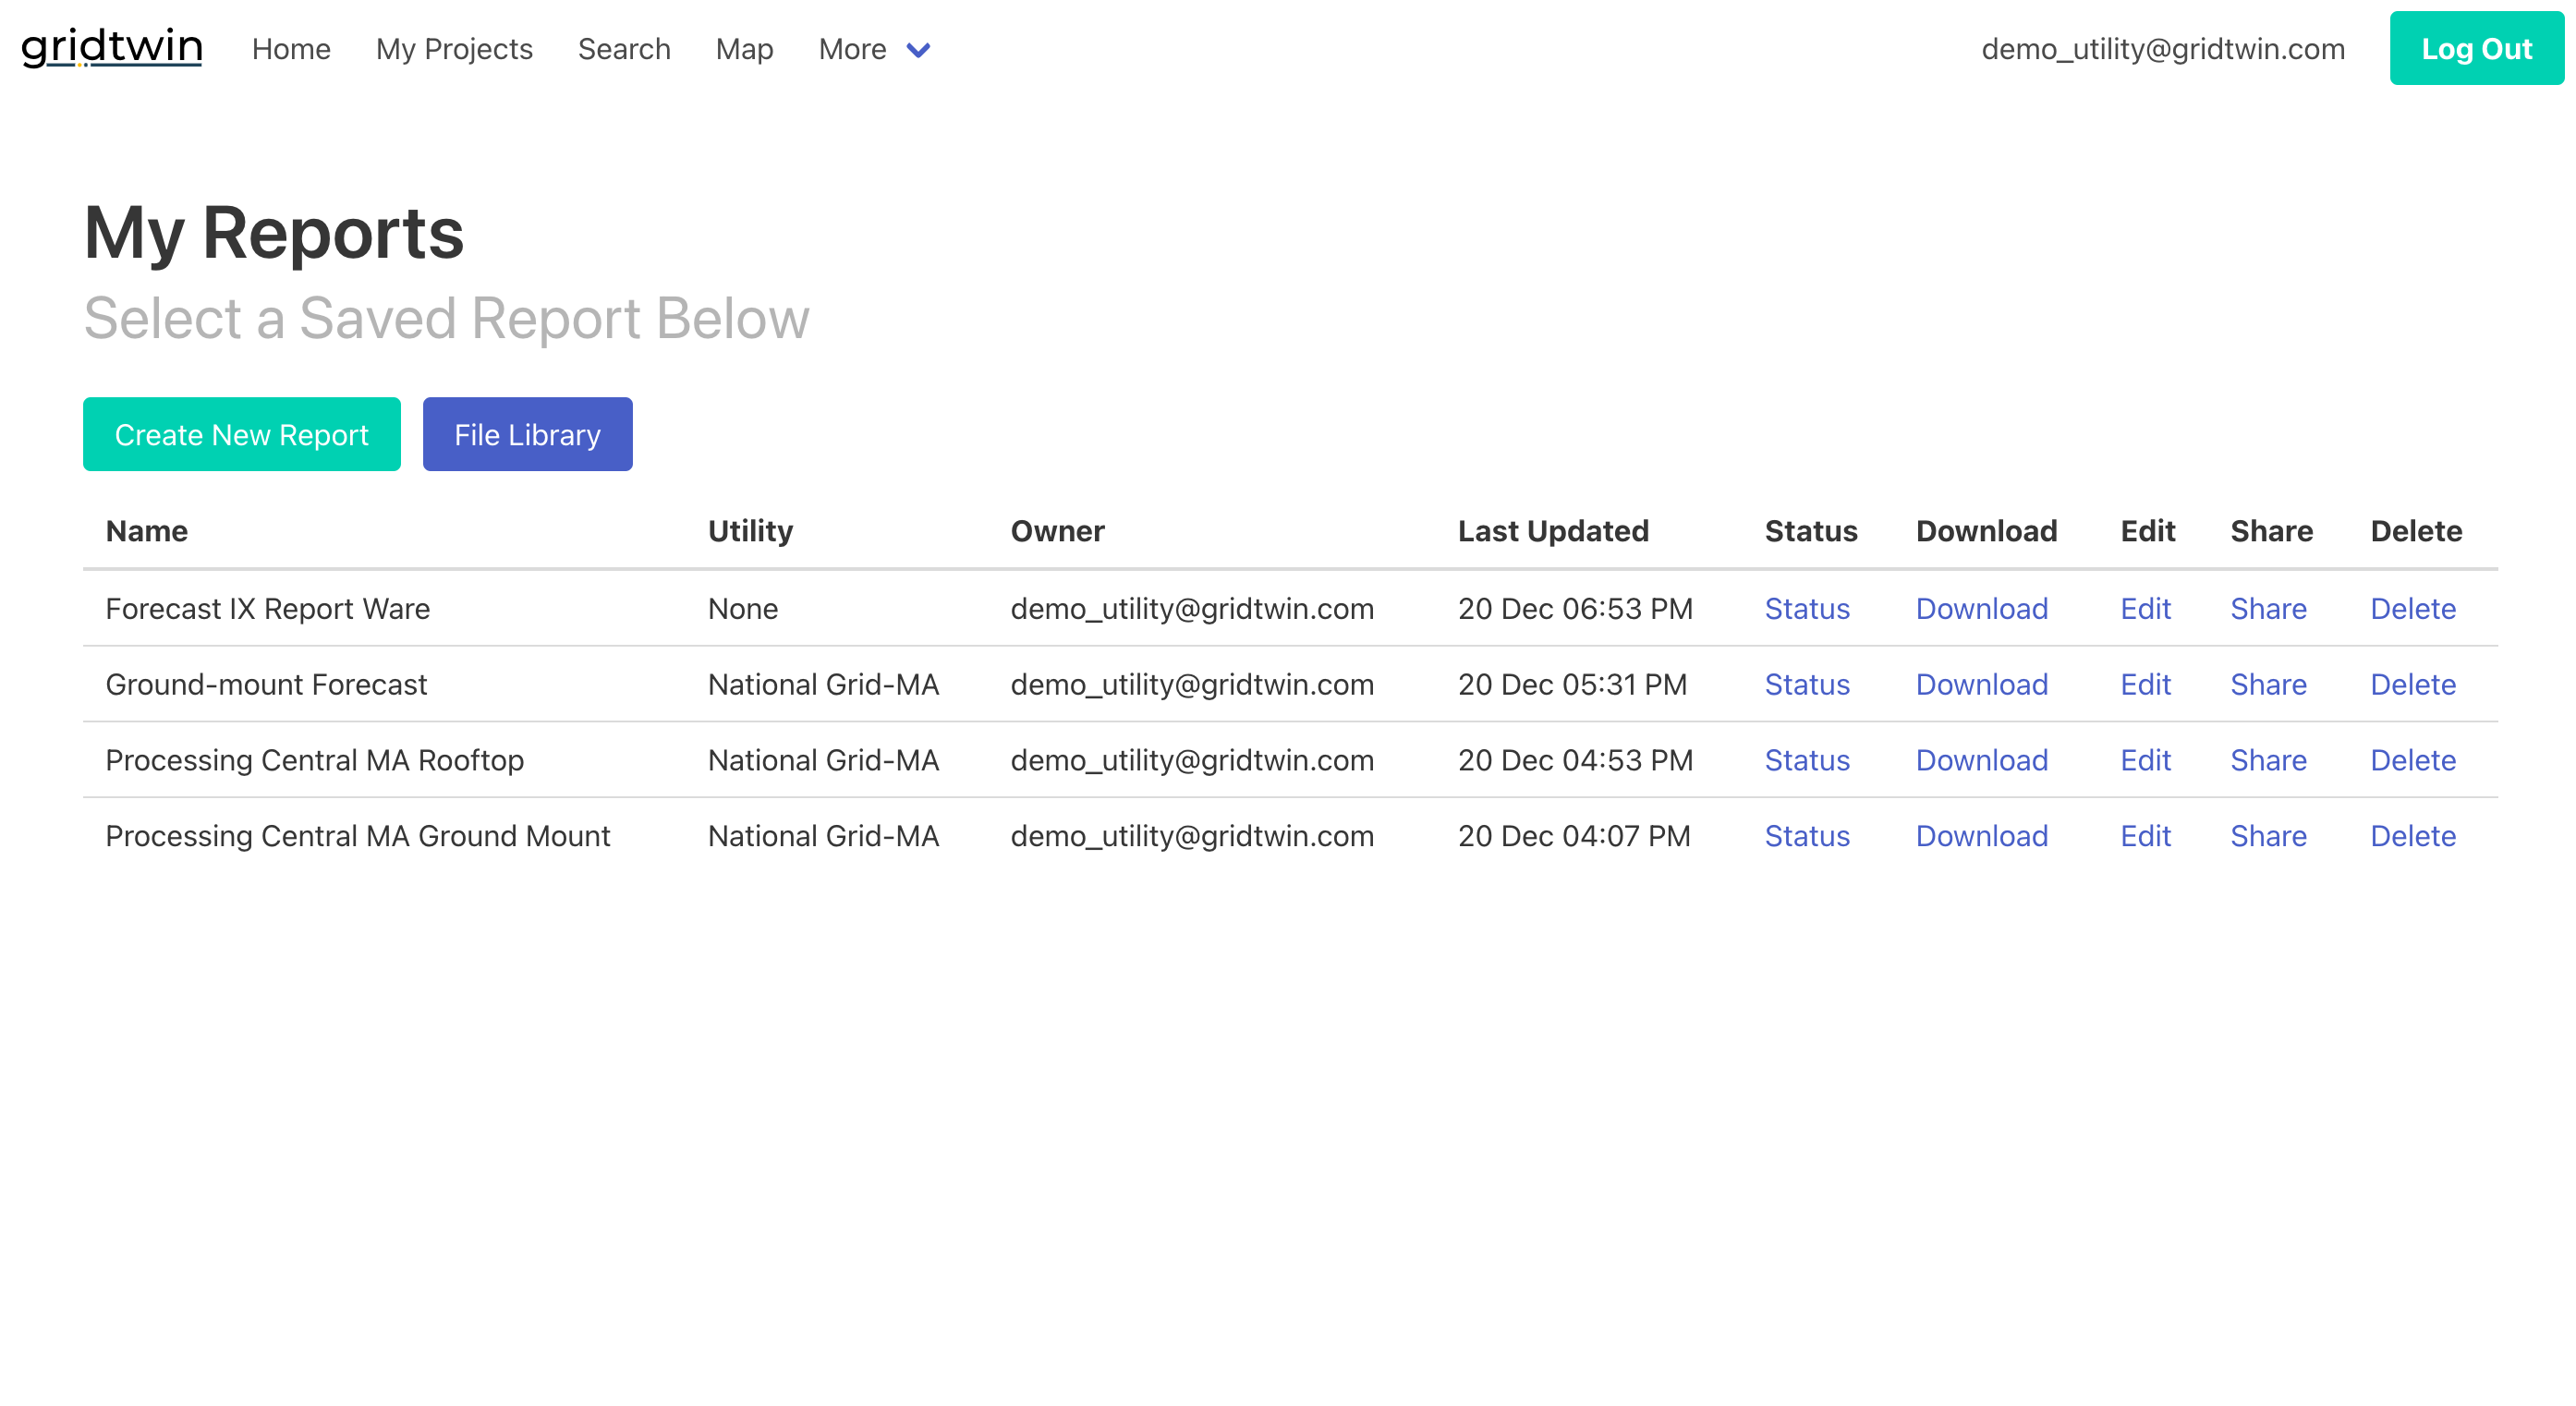Screen dimensions: 2576x1406
Task: Share the Processing Central MA Ground Mount report
Action: (x=2269, y=836)
